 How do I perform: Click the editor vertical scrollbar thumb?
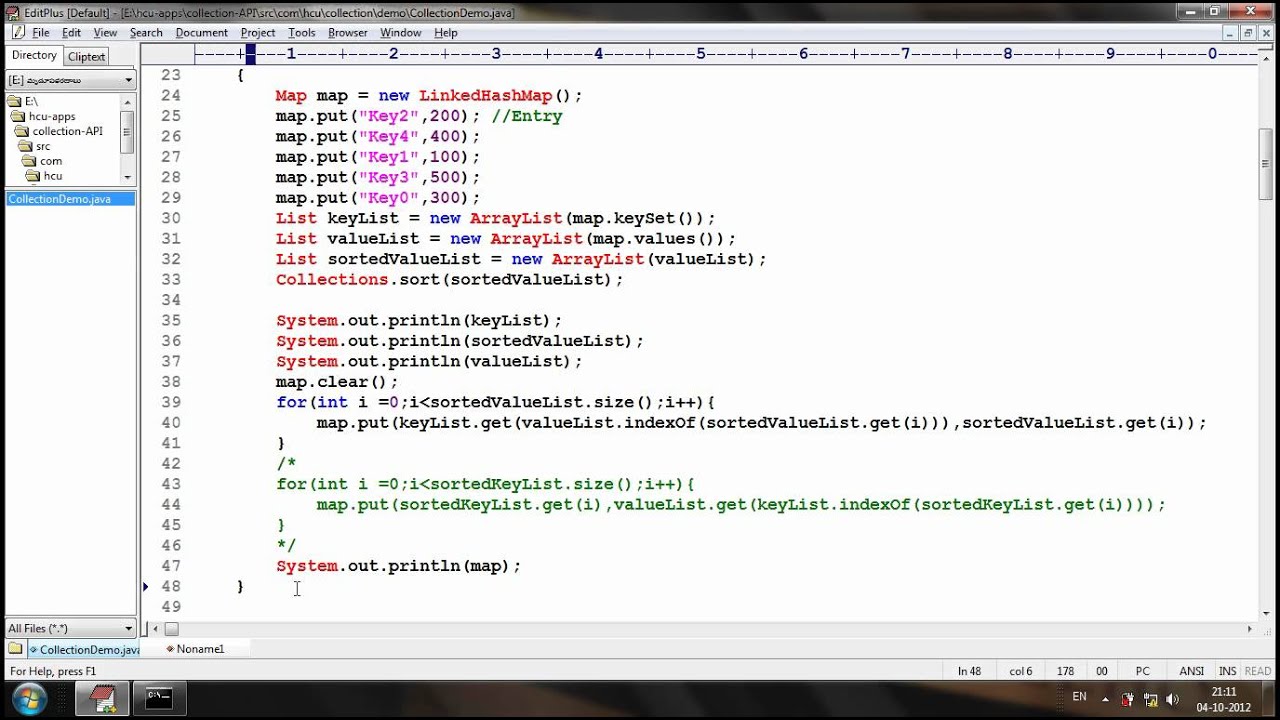point(1265,164)
